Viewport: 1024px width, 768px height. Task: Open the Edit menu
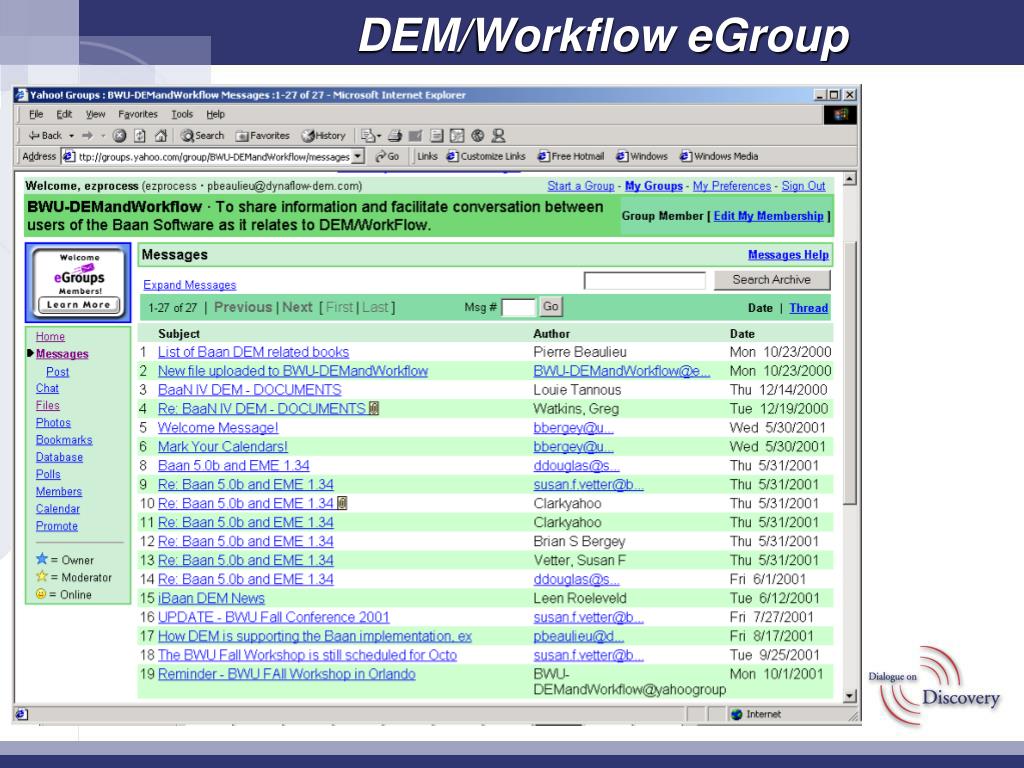point(64,114)
